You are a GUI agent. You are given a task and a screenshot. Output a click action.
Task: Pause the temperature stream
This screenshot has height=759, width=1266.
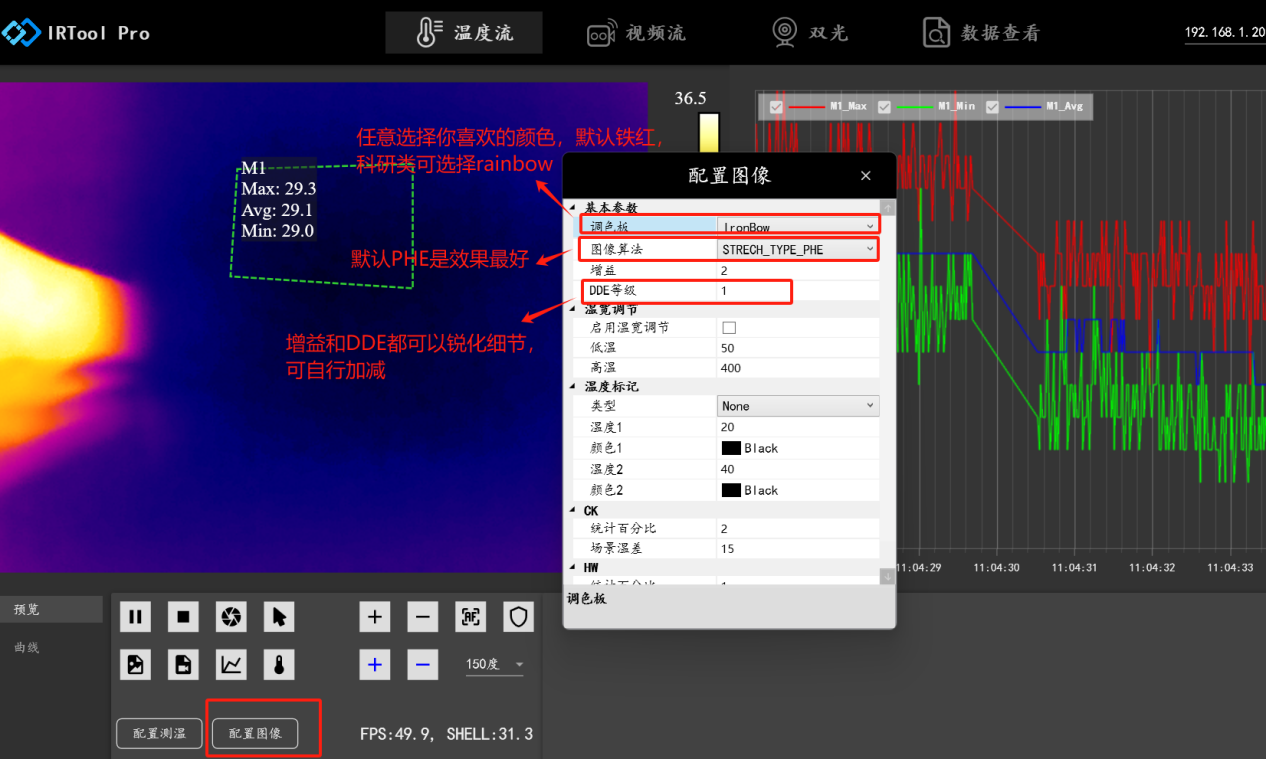pyautogui.click(x=135, y=617)
